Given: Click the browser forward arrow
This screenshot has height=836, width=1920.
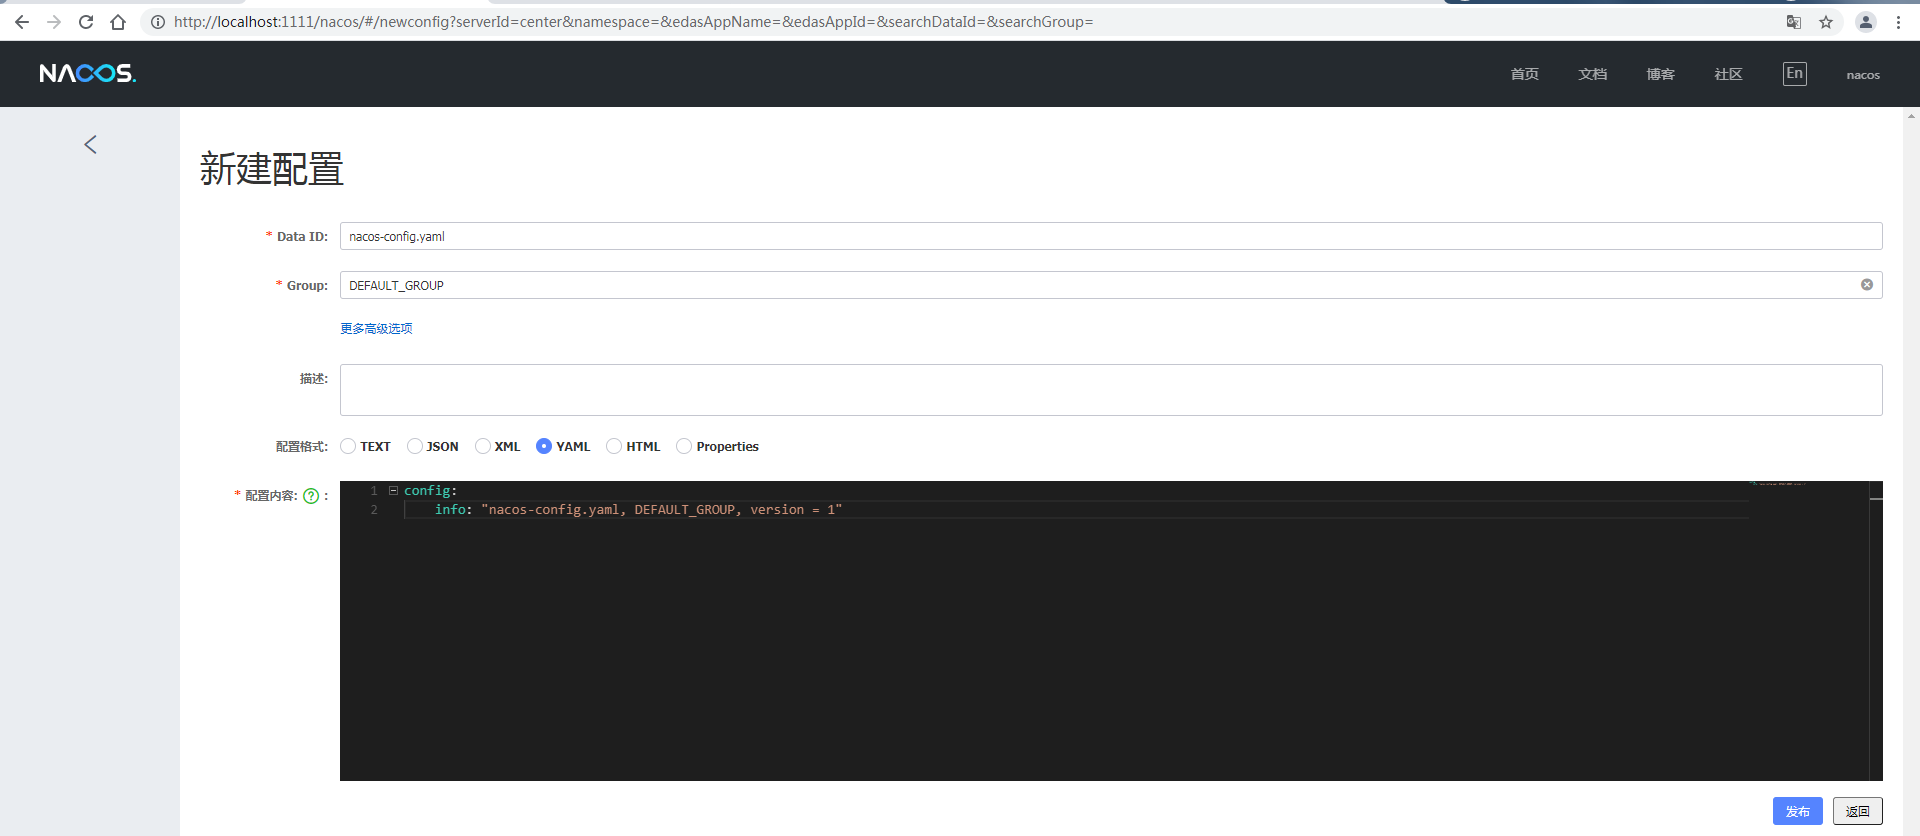Looking at the screenshot, I should point(54,22).
